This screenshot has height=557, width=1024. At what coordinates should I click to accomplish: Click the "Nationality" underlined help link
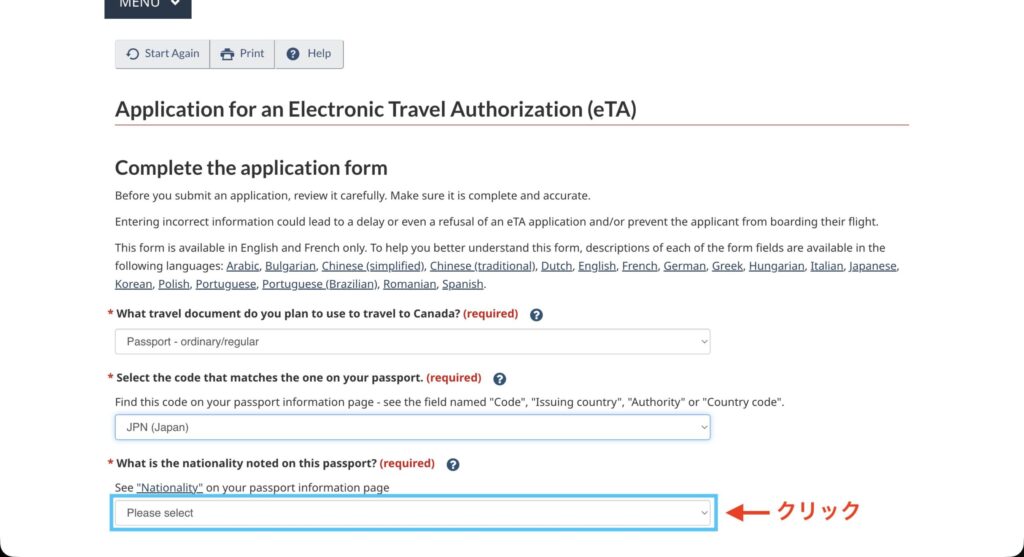[170, 487]
